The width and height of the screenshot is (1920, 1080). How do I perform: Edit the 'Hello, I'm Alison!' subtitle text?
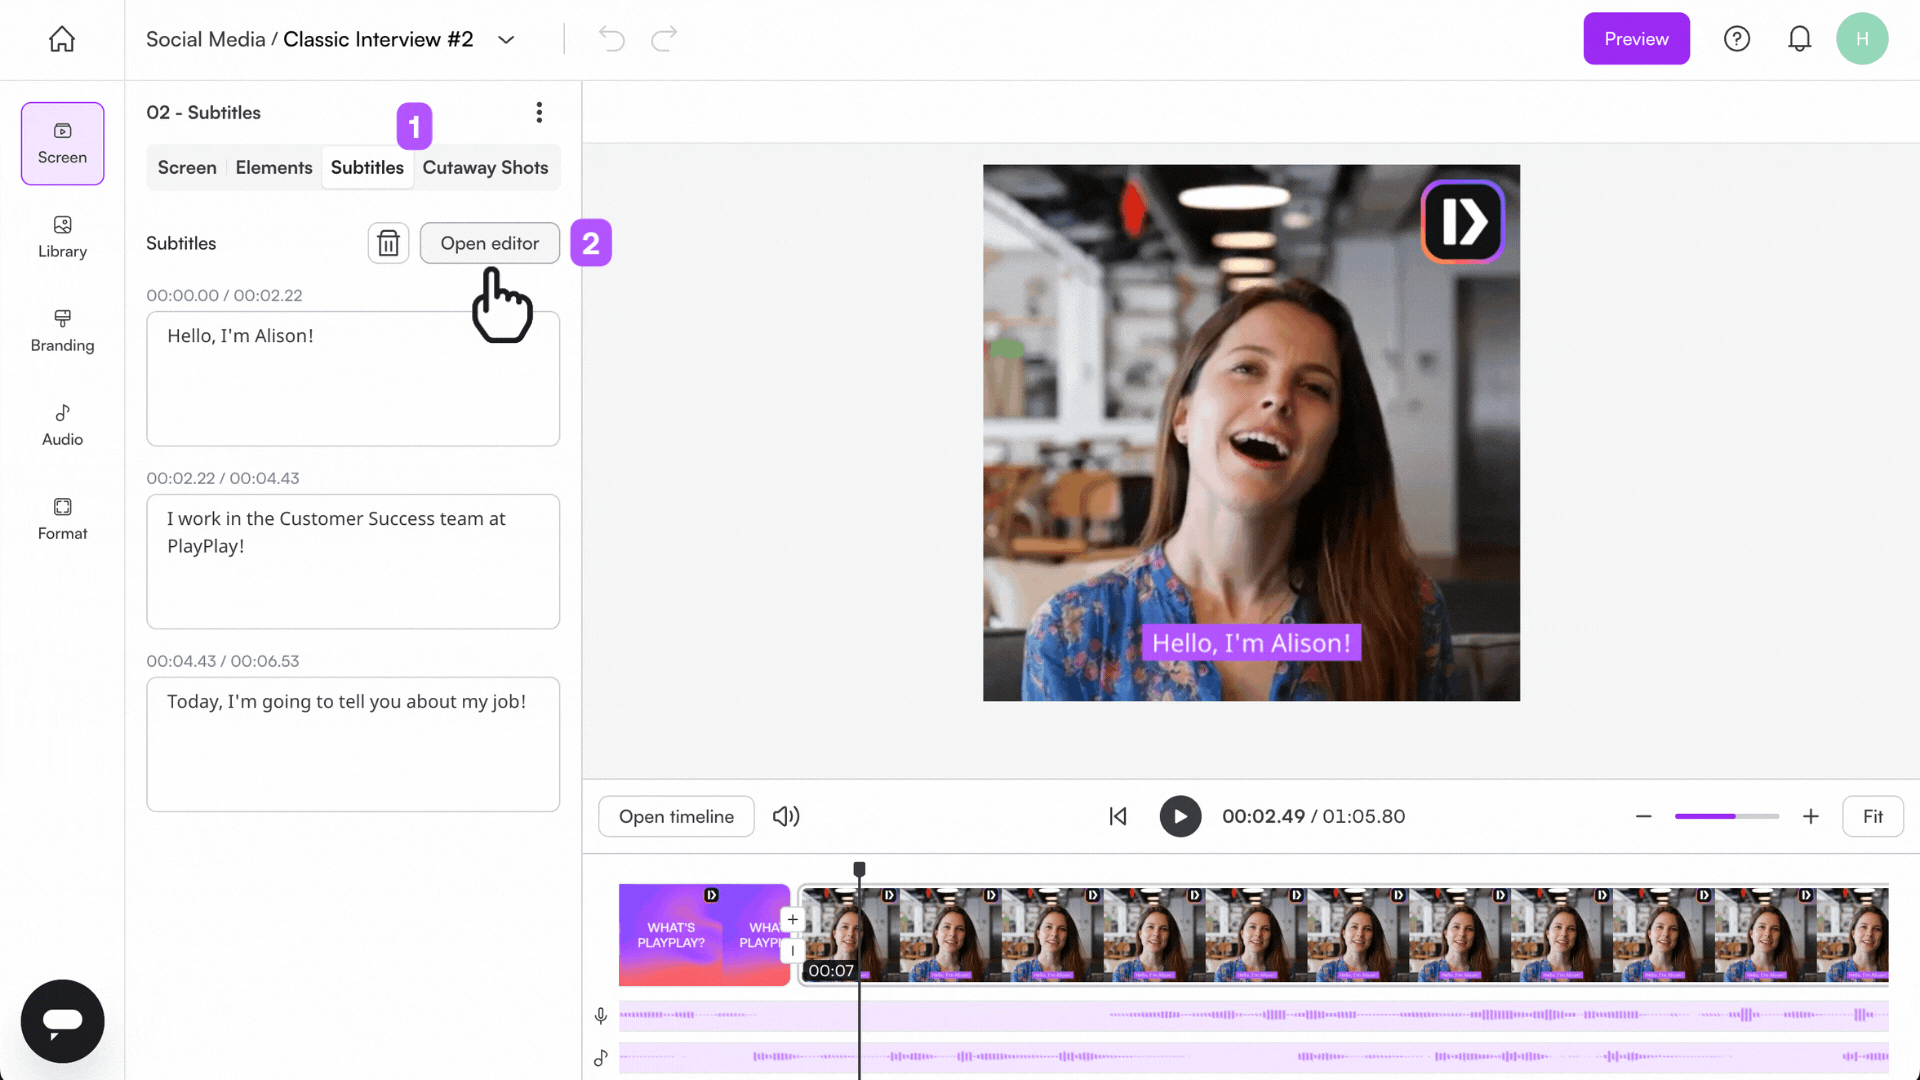pos(352,378)
